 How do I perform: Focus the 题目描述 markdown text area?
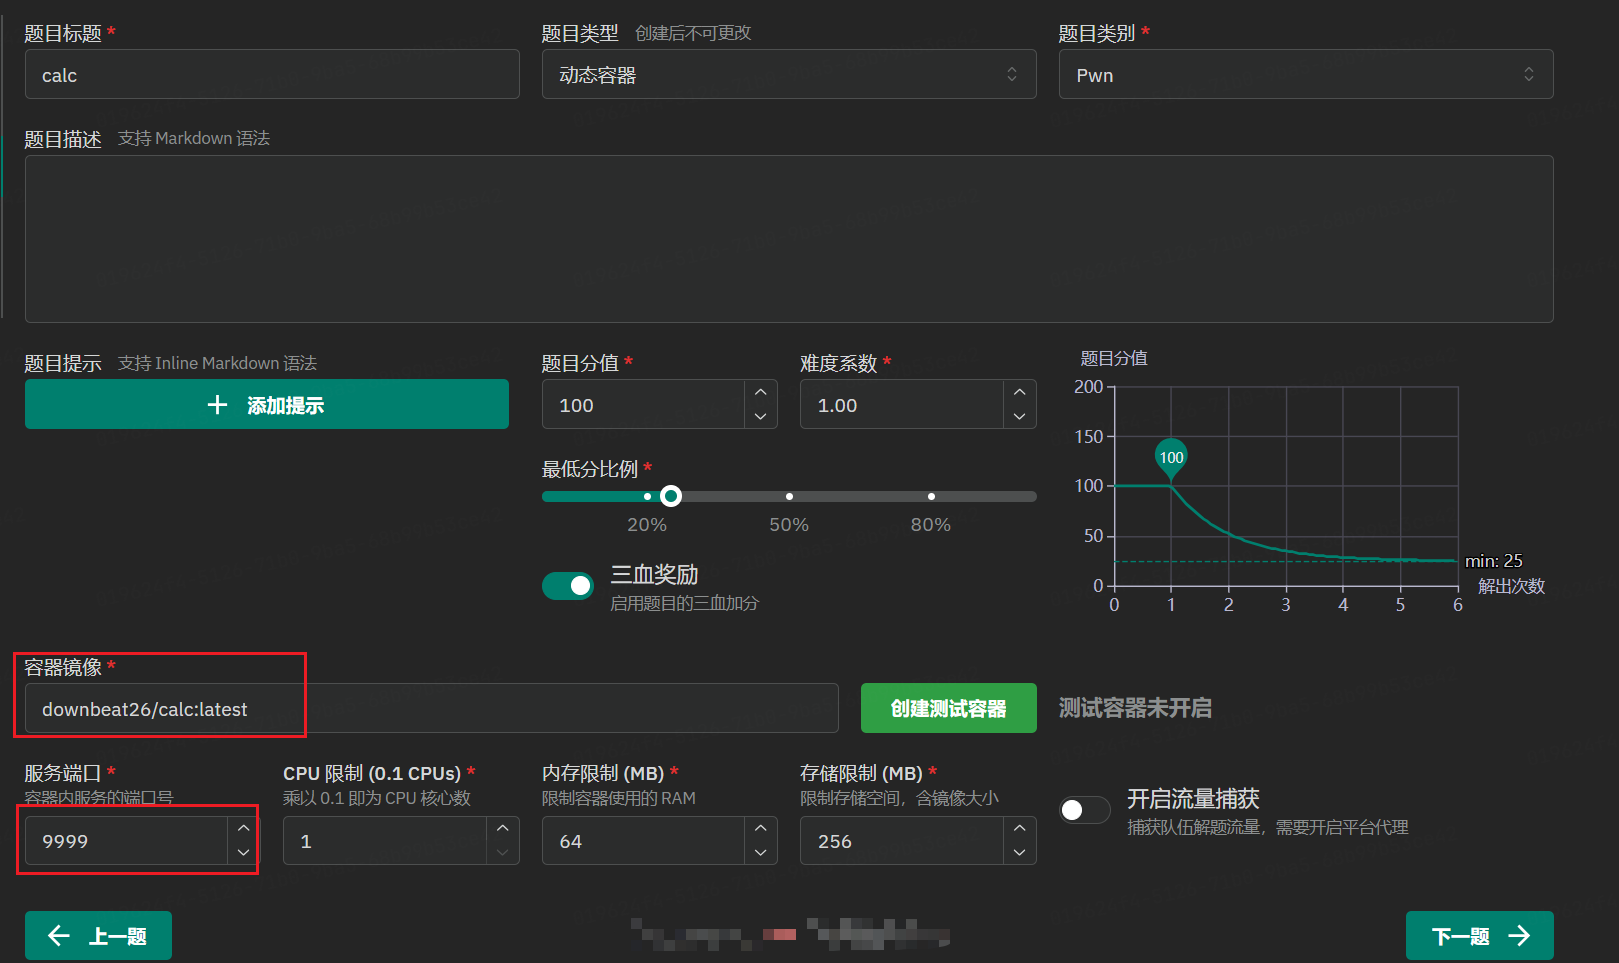788,239
